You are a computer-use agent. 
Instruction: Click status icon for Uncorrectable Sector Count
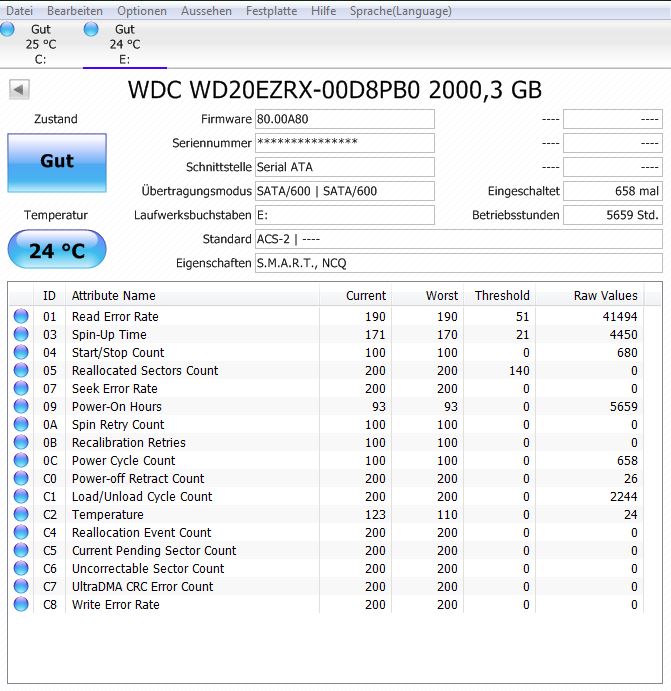(x=21, y=568)
